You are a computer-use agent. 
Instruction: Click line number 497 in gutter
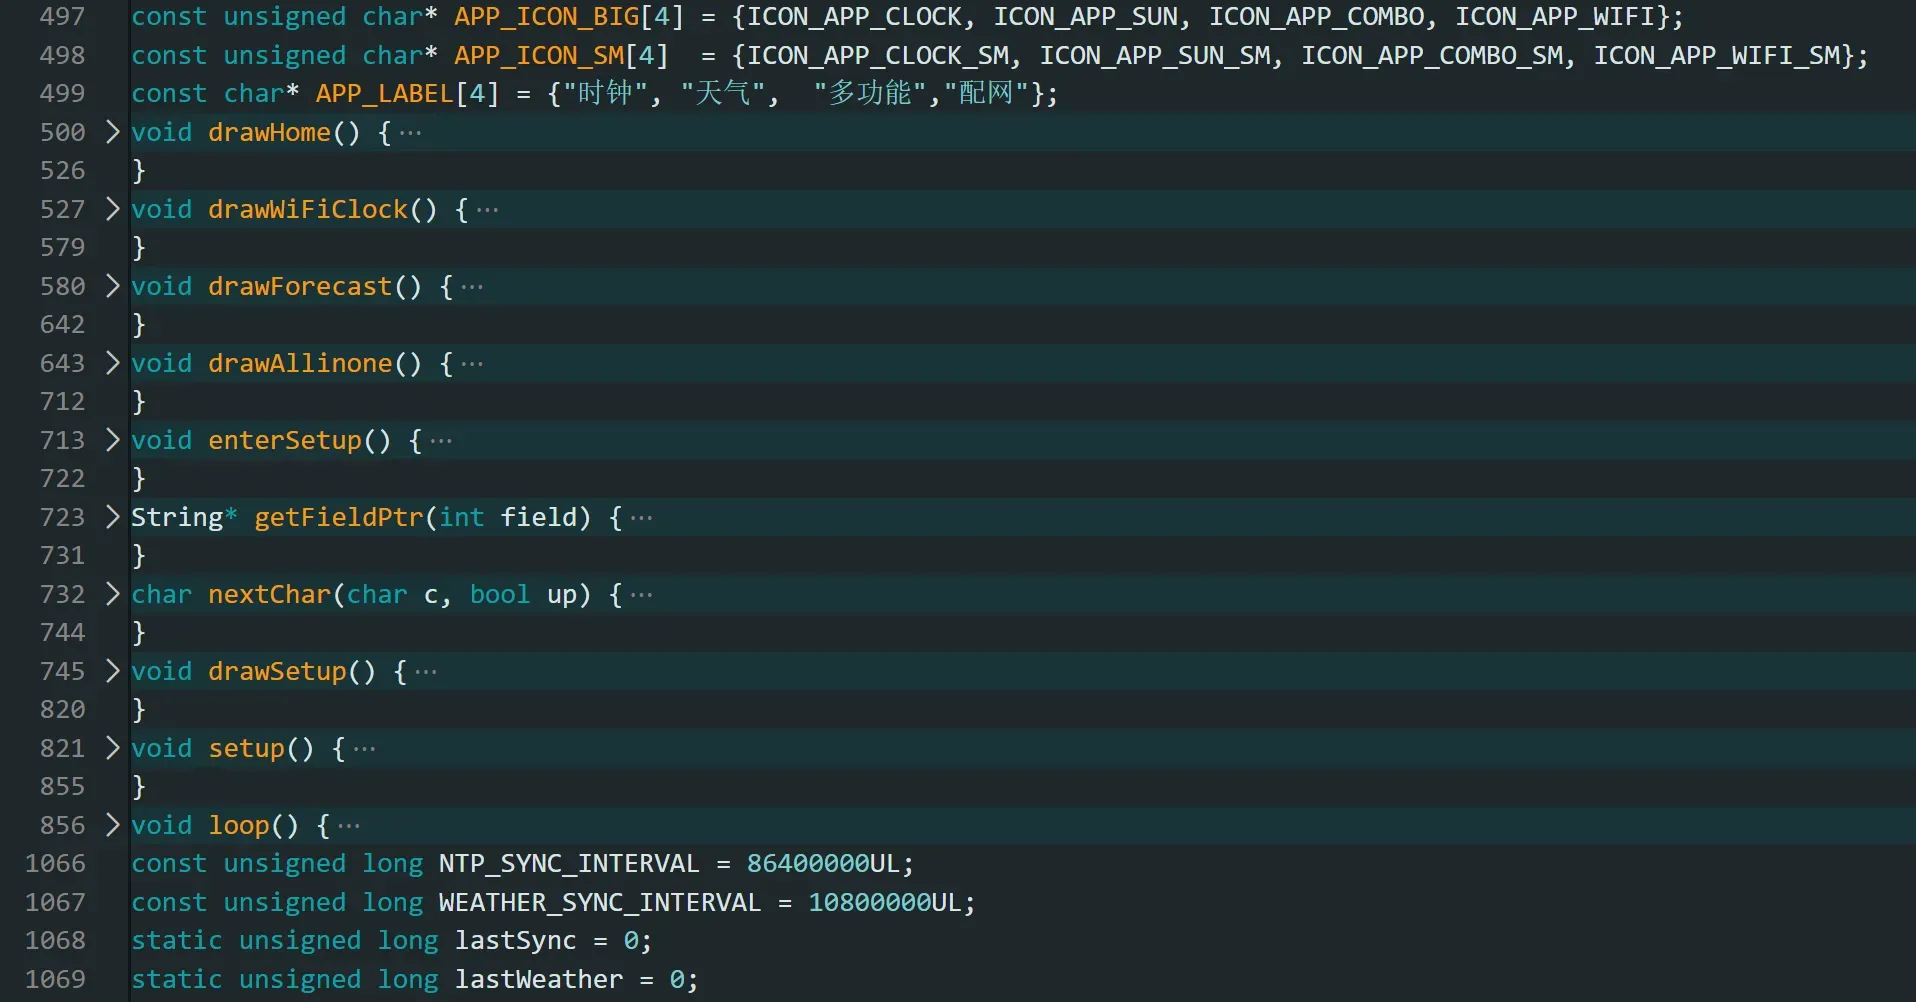[x=62, y=17]
